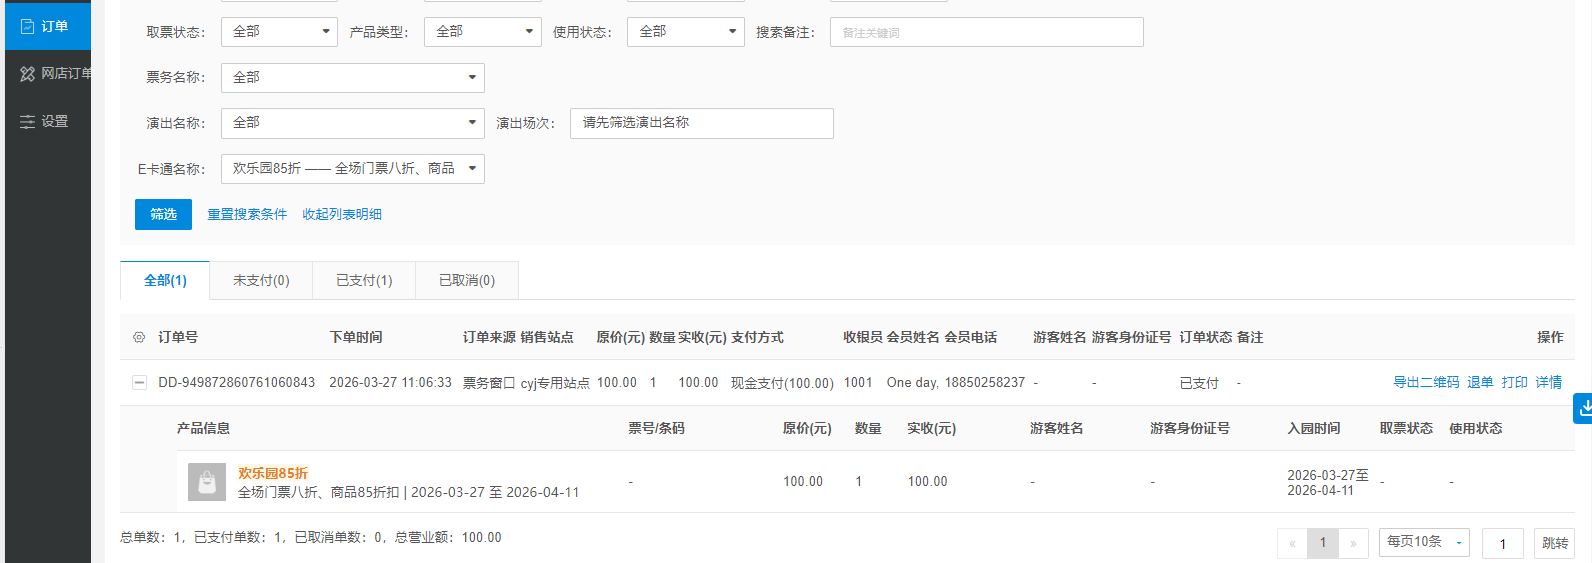Click the blue download icon at right edge

1584,408
